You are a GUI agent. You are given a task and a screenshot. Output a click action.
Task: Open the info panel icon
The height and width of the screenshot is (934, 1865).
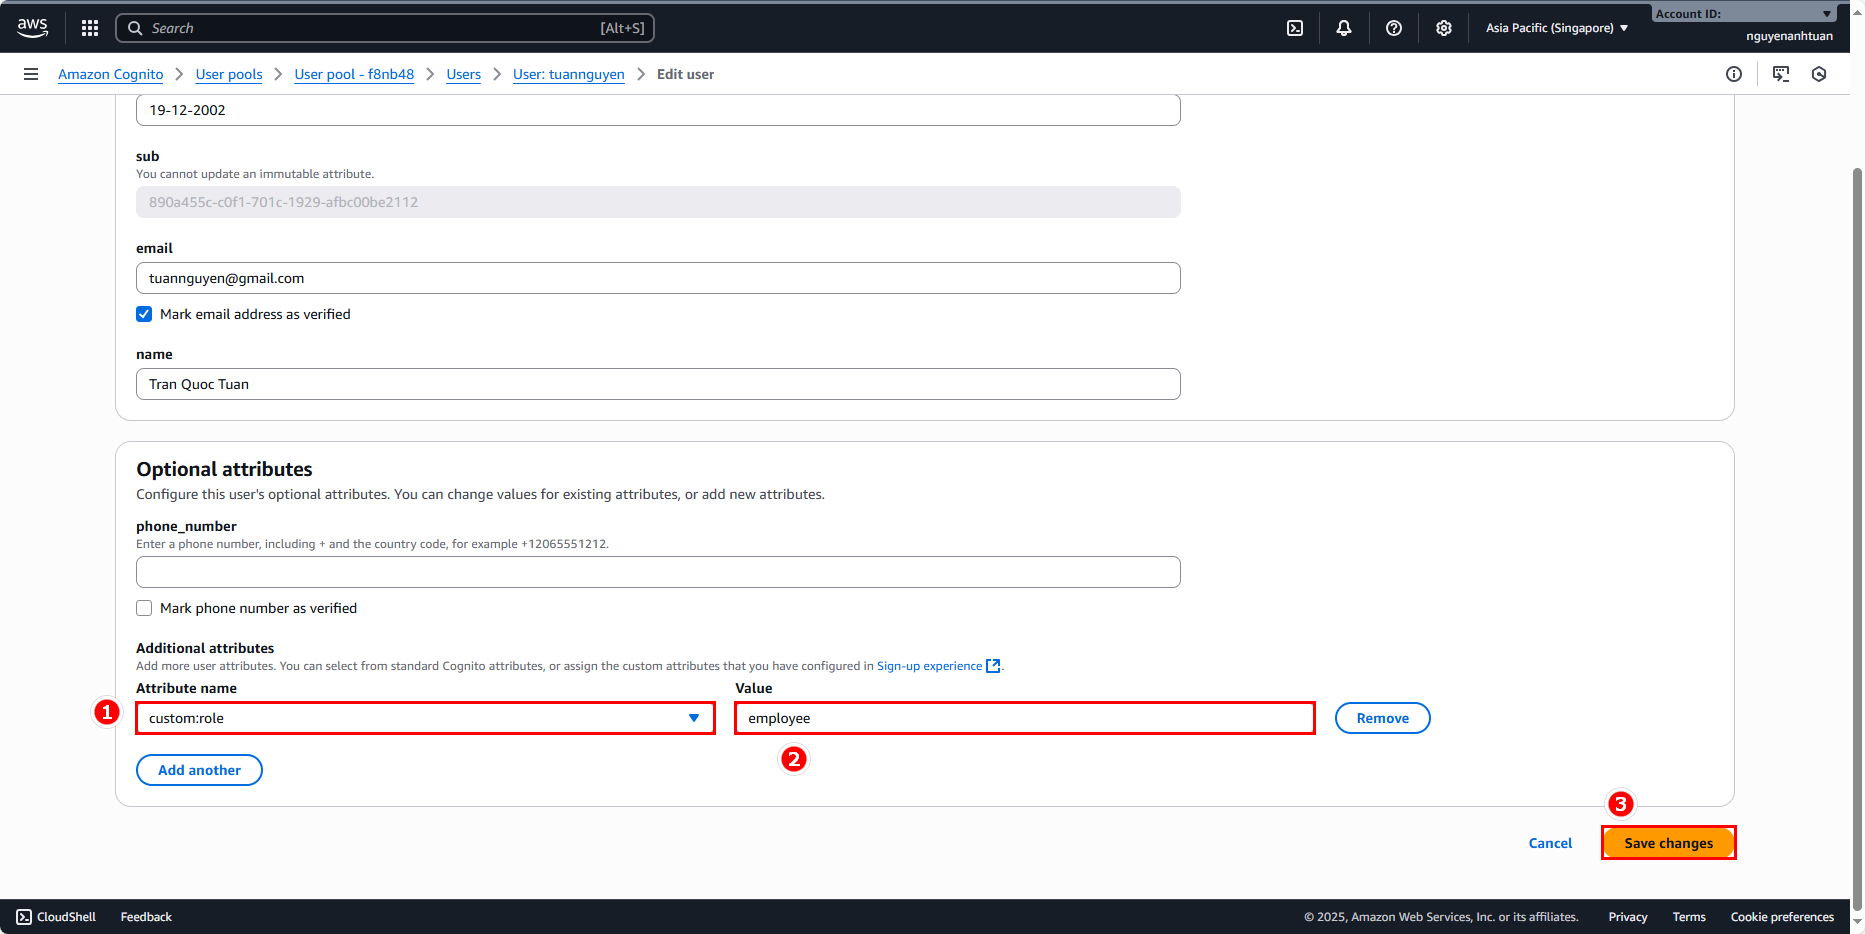point(1734,74)
